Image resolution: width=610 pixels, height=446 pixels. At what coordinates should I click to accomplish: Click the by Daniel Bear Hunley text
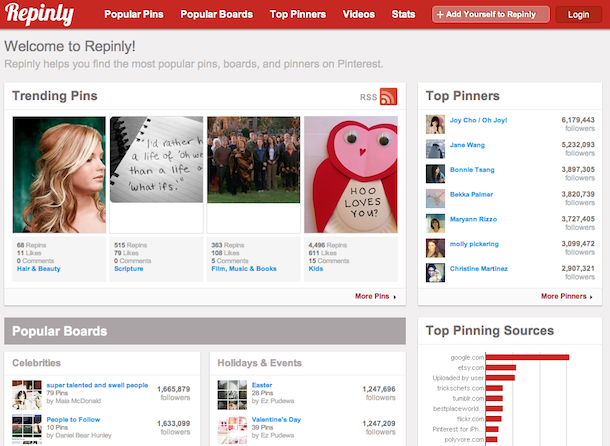[79, 435]
